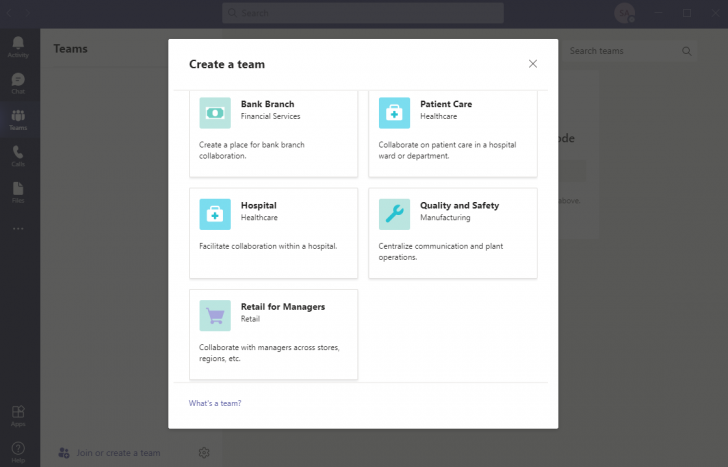Click "Create a place for bank branch collaboration" text
The image size is (728, 467).
[252, 150]
